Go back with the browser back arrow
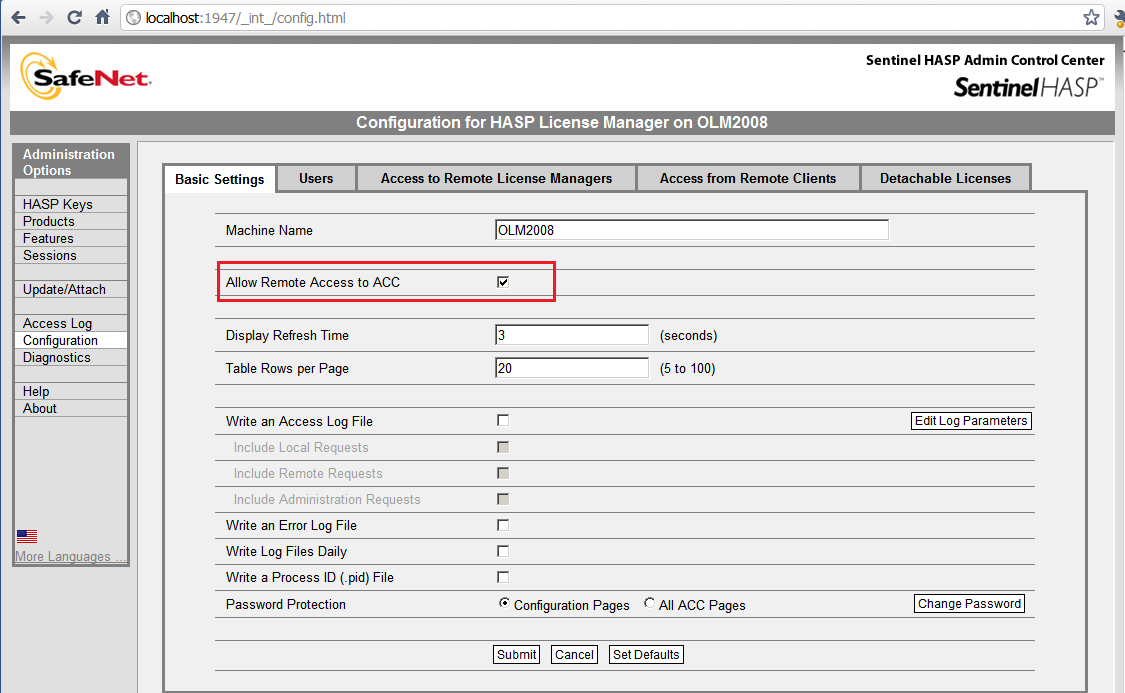Screen dimensions: 1125x693 coord(19,17)
